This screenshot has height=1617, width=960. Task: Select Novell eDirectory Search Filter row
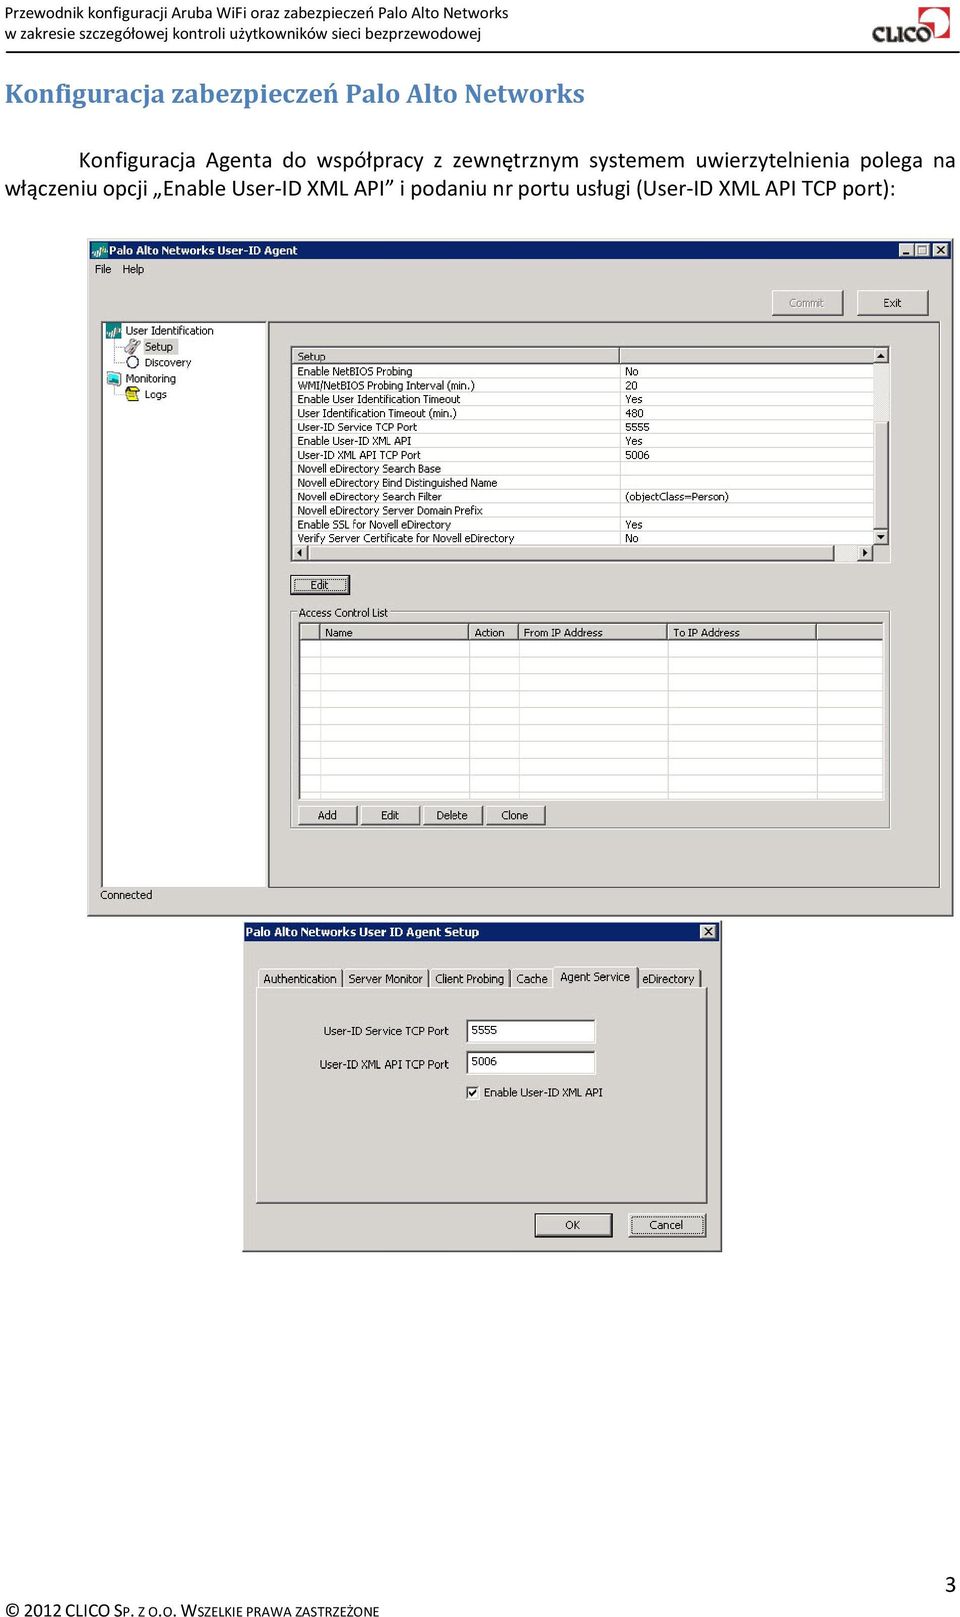click(583, 497)
